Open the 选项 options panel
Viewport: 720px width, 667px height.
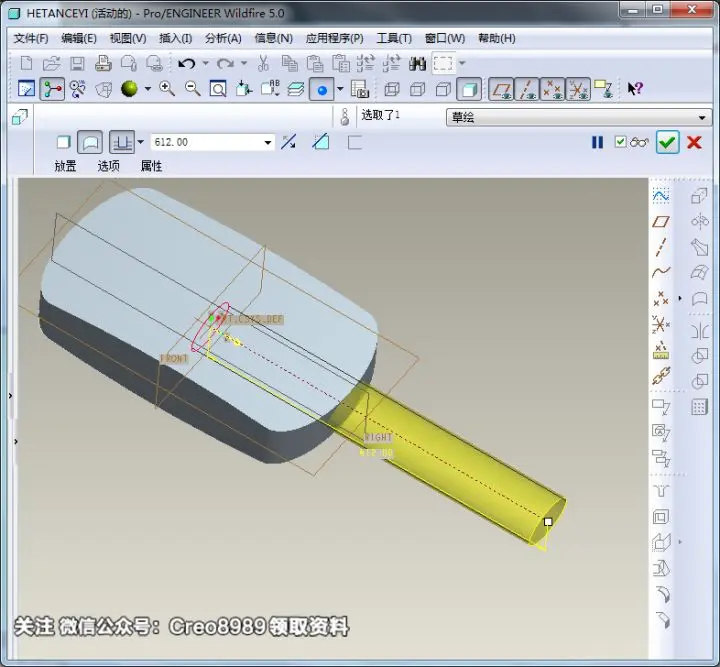pyautogui.click(x=108, y=166)
